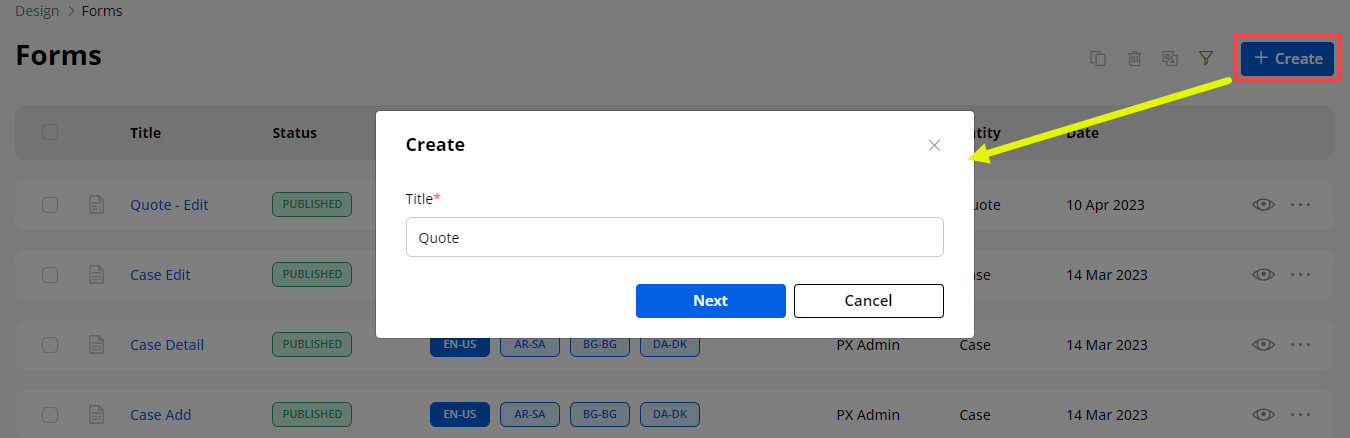Tick the select-all checkbox in table header
Screen dimensions: 1350x438
point(50,132)
